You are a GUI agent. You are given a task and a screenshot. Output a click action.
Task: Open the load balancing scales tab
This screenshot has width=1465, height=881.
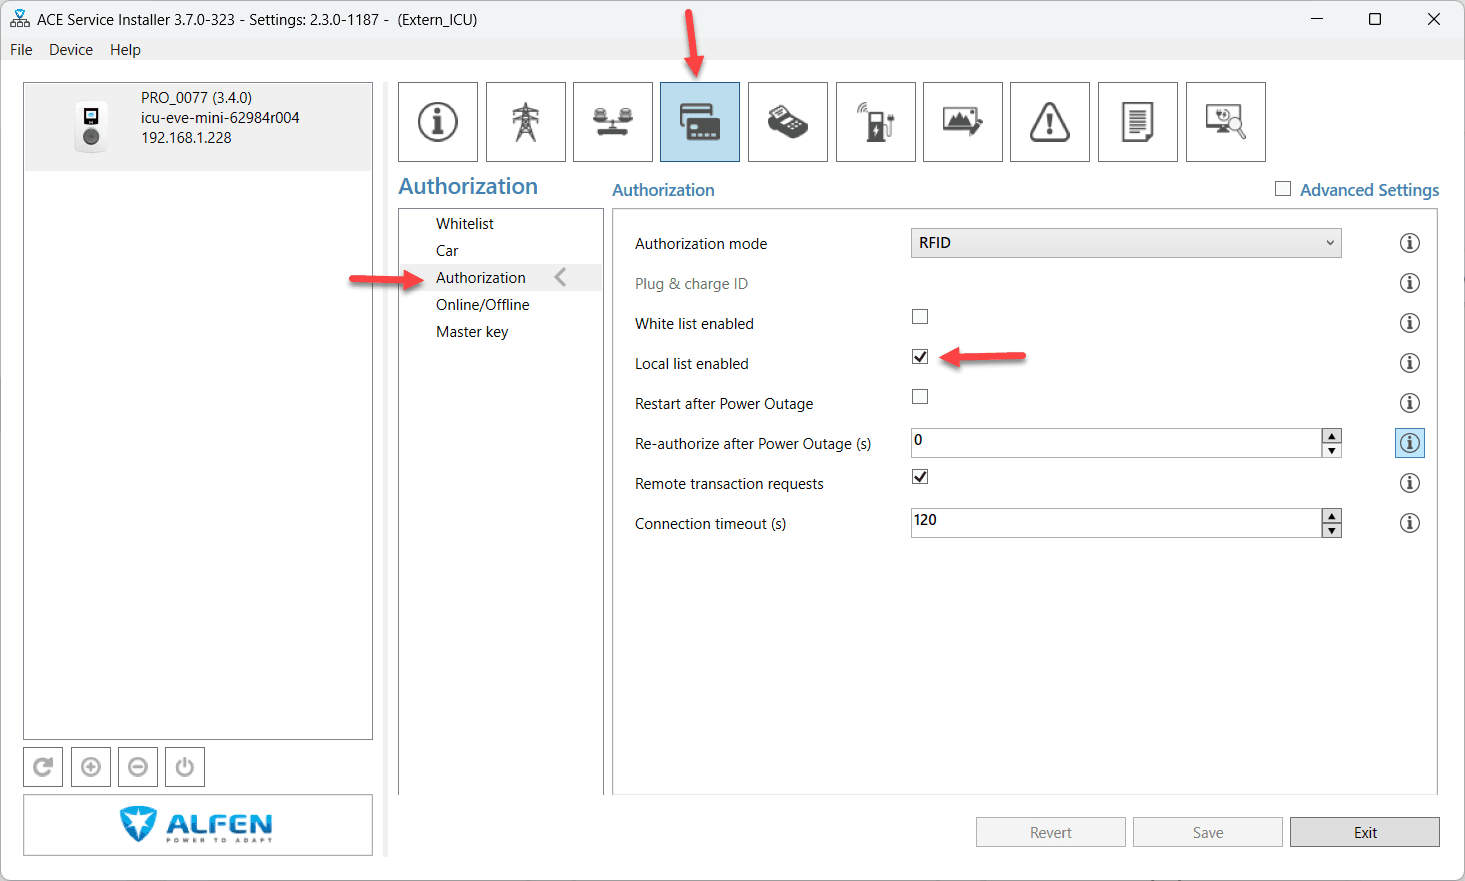(x=612, y=122)
